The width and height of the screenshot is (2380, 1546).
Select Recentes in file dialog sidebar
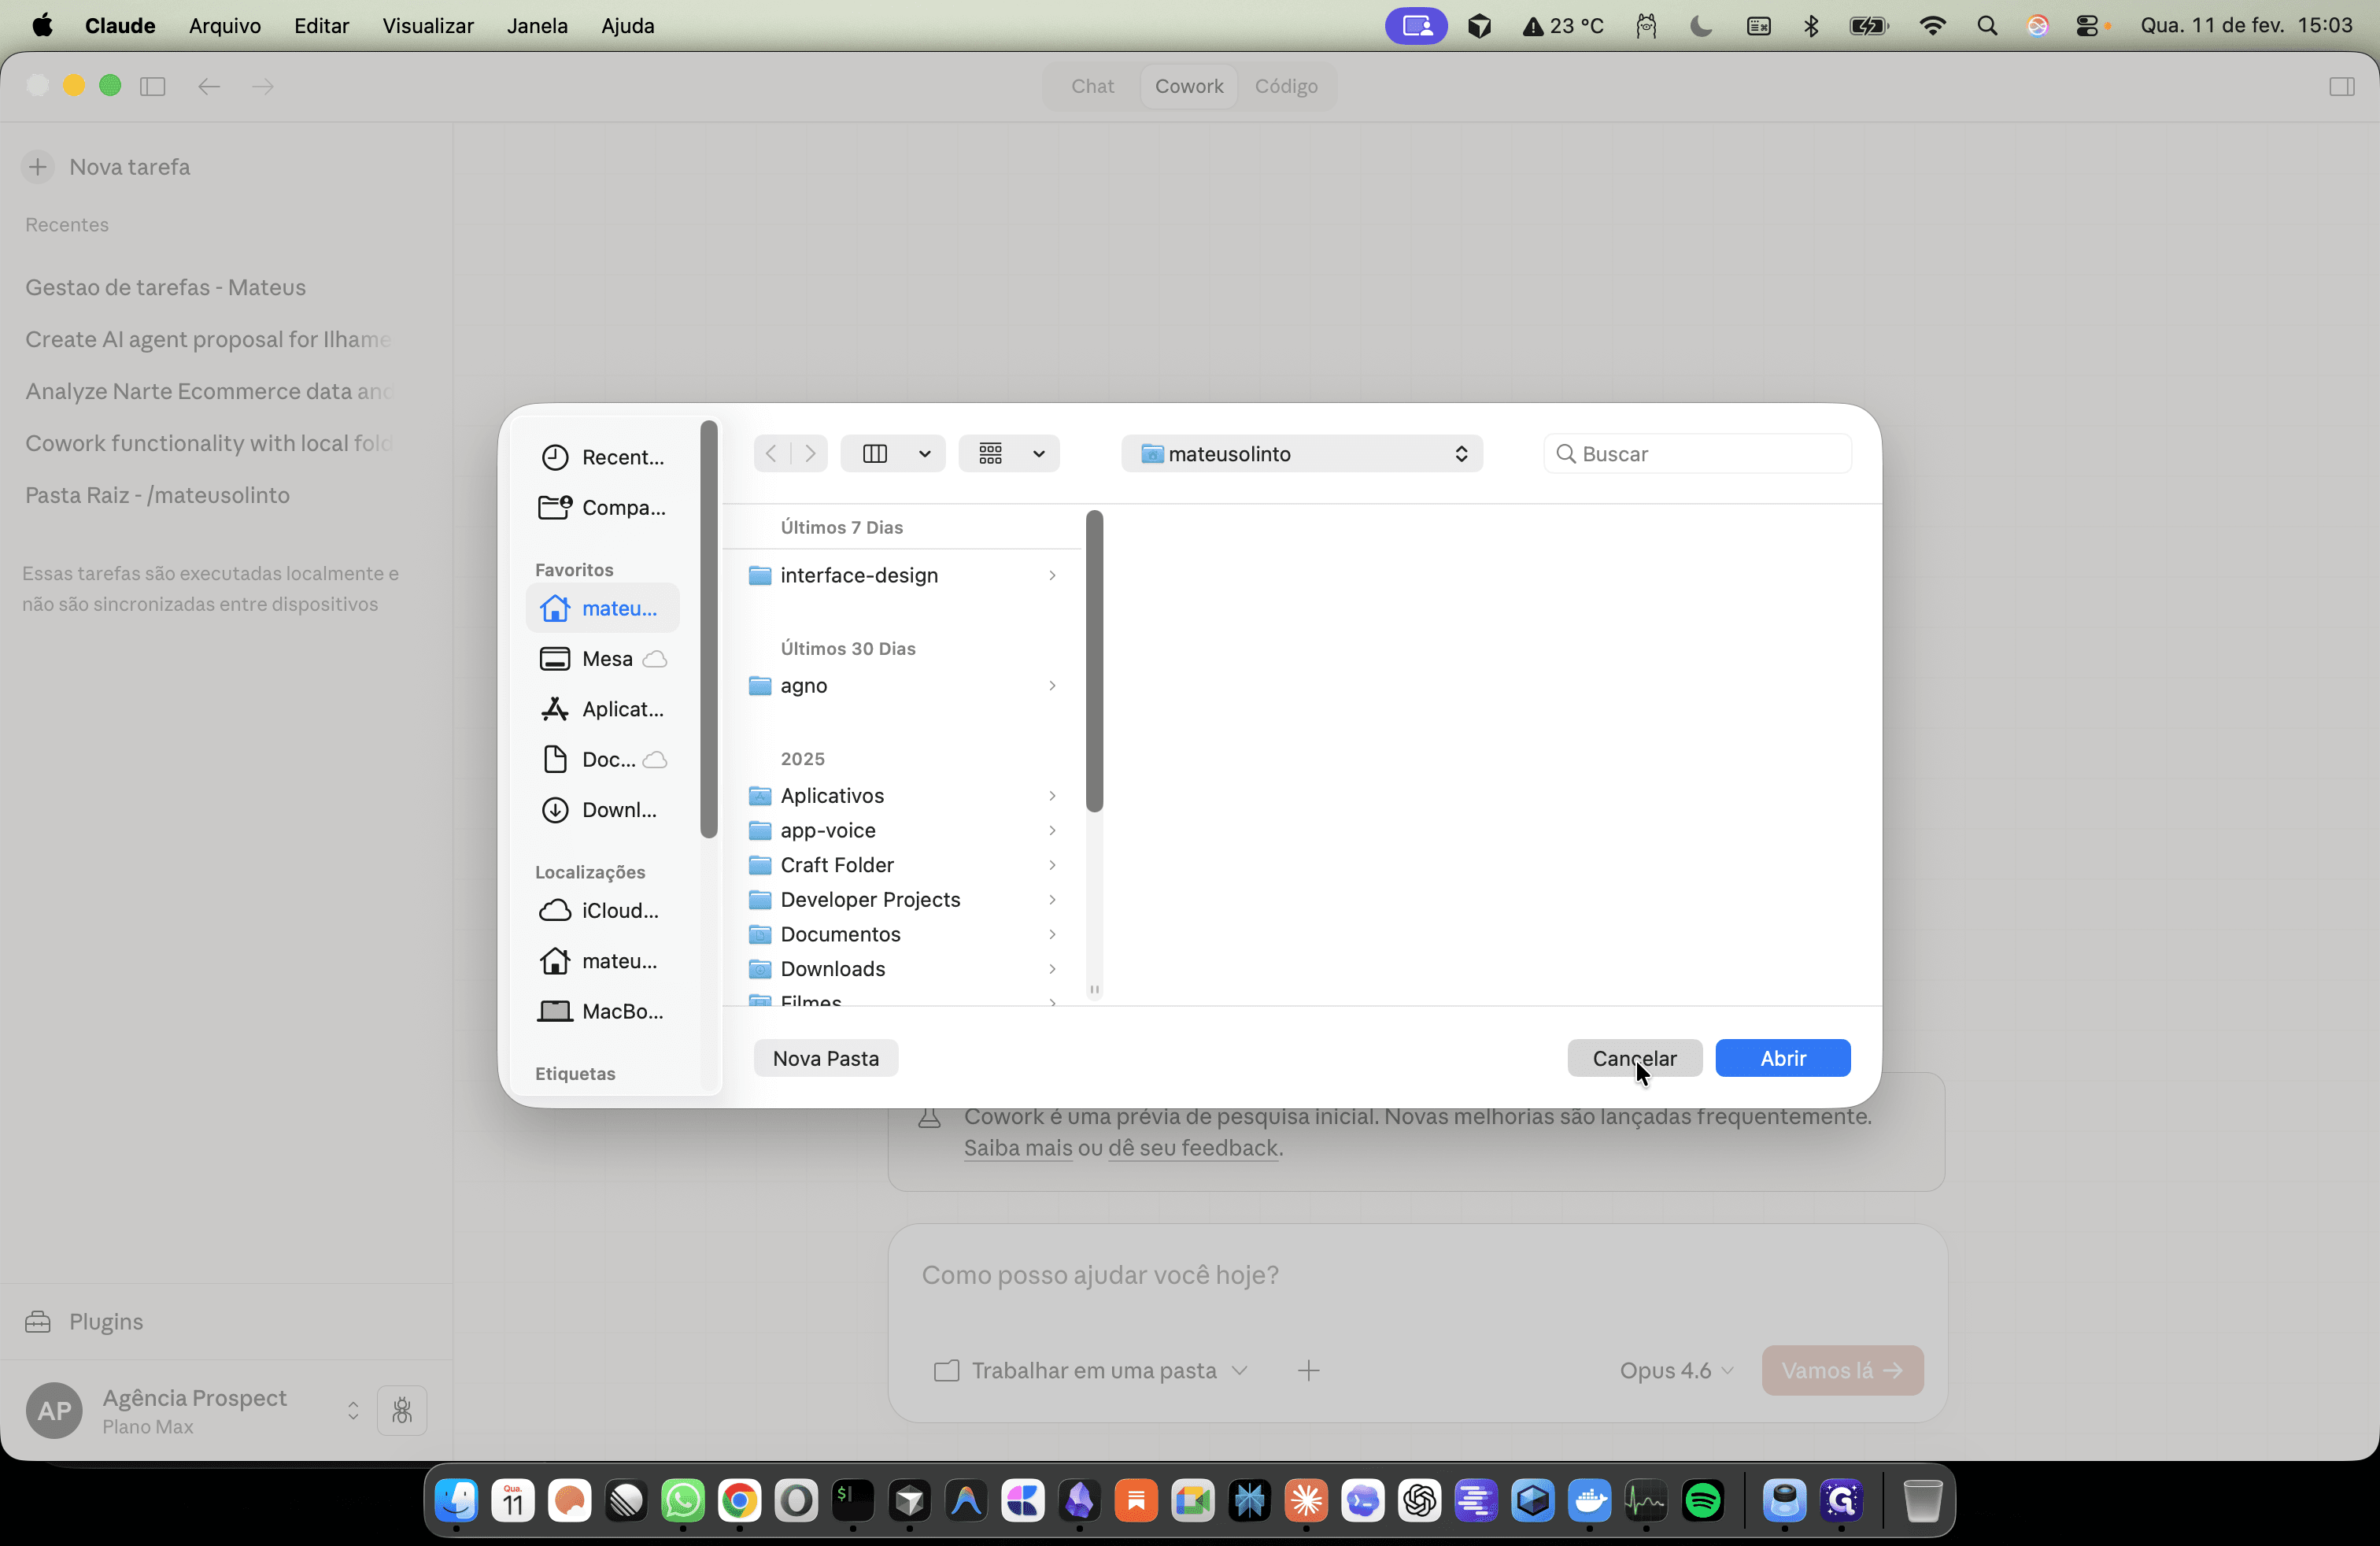tap(602, 457)
